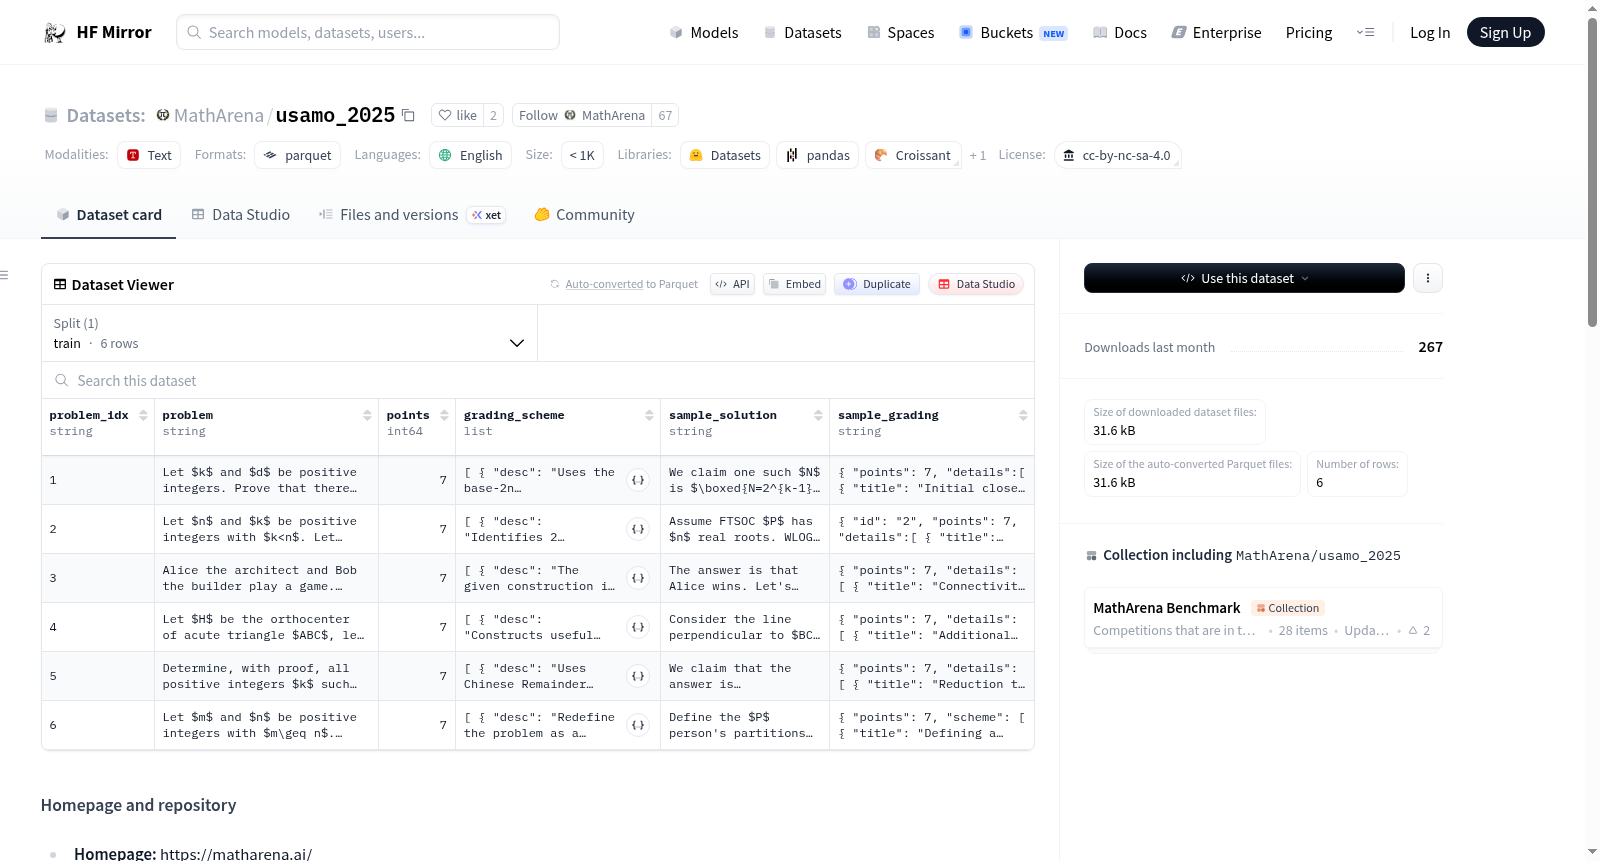Viewport: 1600px width, 861px height.
Task: Select the English language tag
Action: [x=471, y=155]
